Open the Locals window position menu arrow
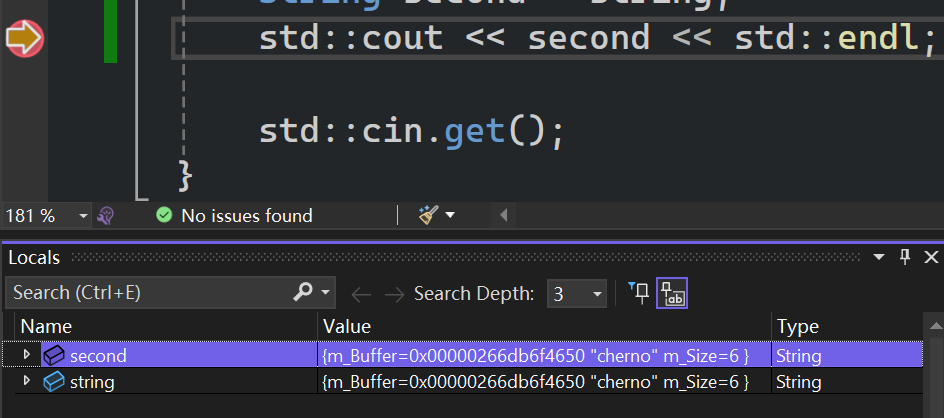This screenshot has height=418, width=944. click(x=880, y=257)
